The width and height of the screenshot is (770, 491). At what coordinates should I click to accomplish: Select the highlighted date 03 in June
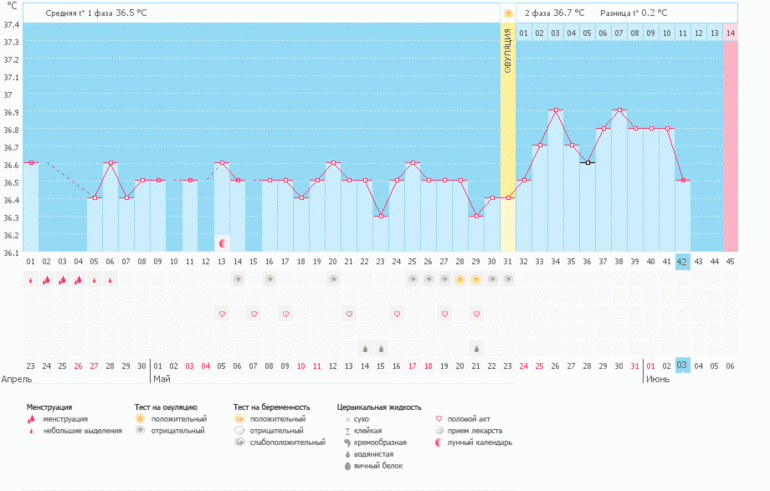point(682,366)
